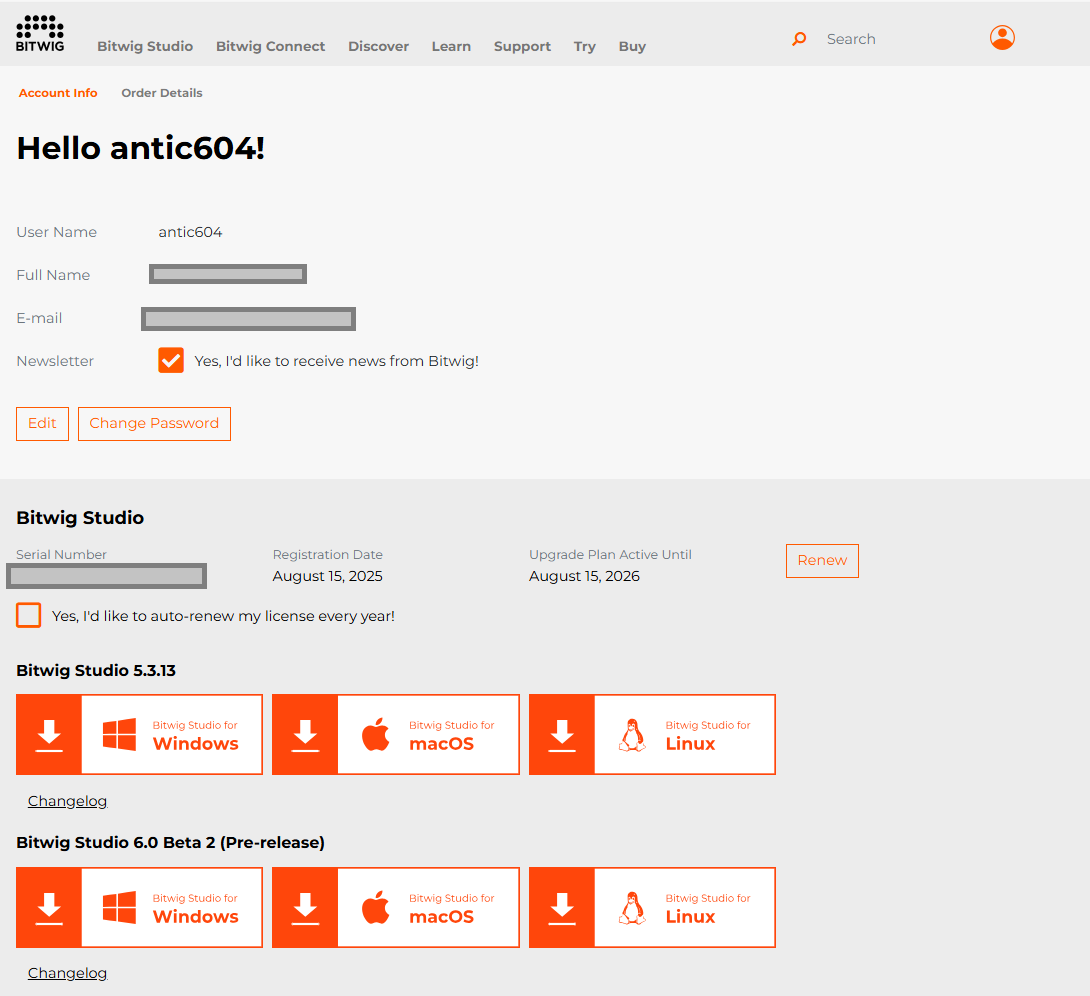Open the Changelog link for 6.0 Beta 2
The image size is (1090, 996).
(x=67, y=973)
